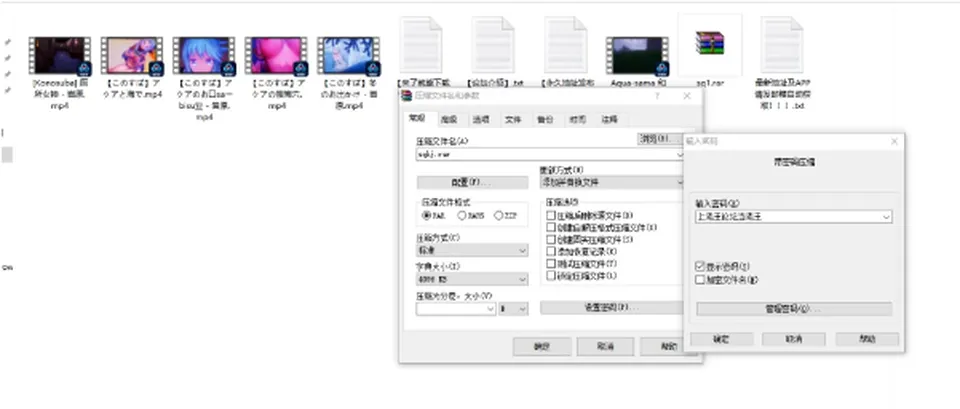Enable 压缩后删除源文件 checkbox
Viewport: 960px width, 409px height.
pos(551,216)
